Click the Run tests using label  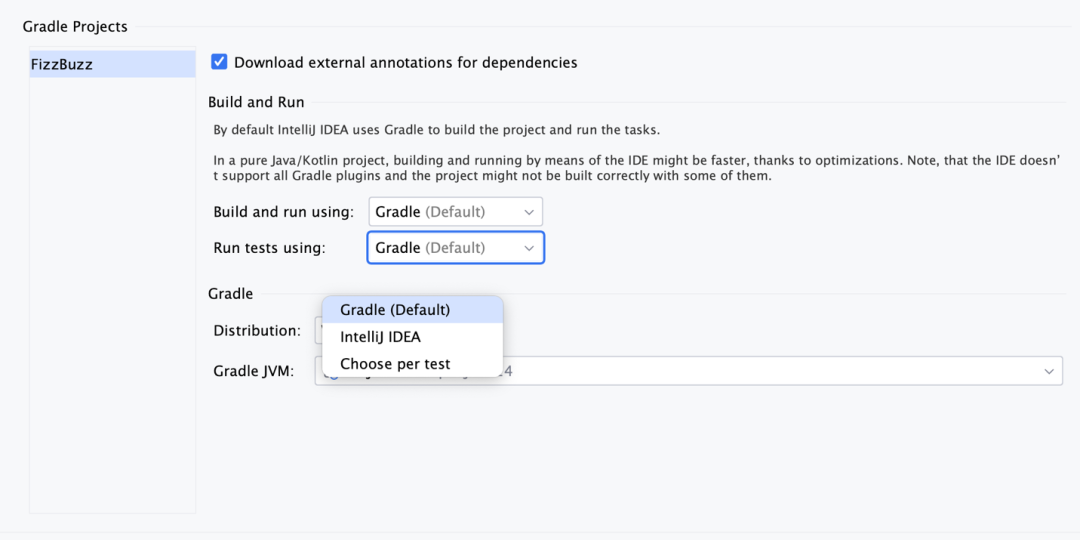click(269, 248)
